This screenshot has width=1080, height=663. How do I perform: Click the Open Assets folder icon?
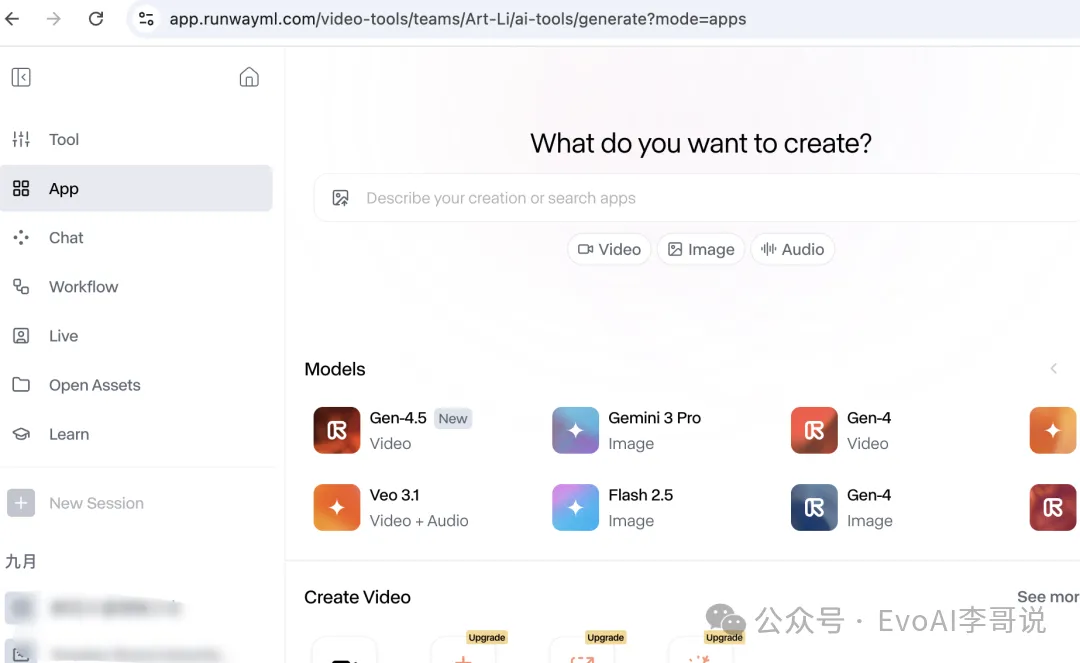point(21,385)
